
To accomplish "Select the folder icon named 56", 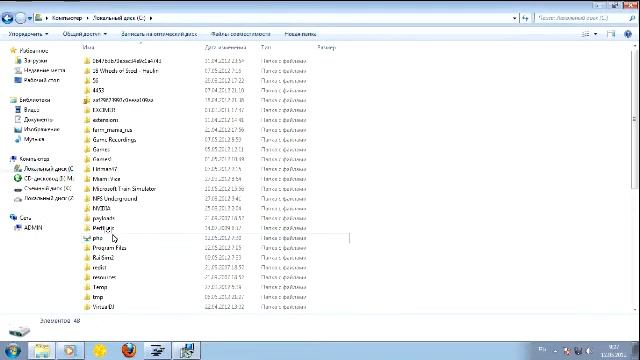I will (87, 80).
